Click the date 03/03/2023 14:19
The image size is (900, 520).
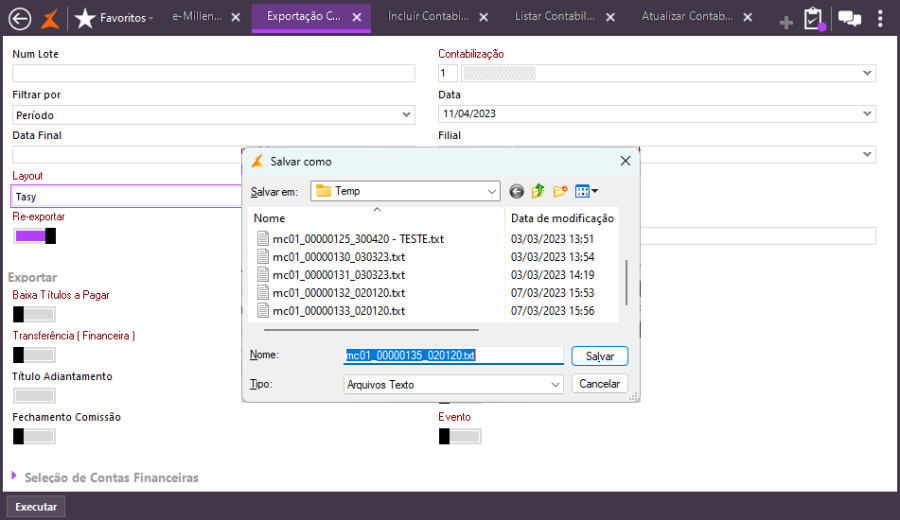tap(553, 275)
